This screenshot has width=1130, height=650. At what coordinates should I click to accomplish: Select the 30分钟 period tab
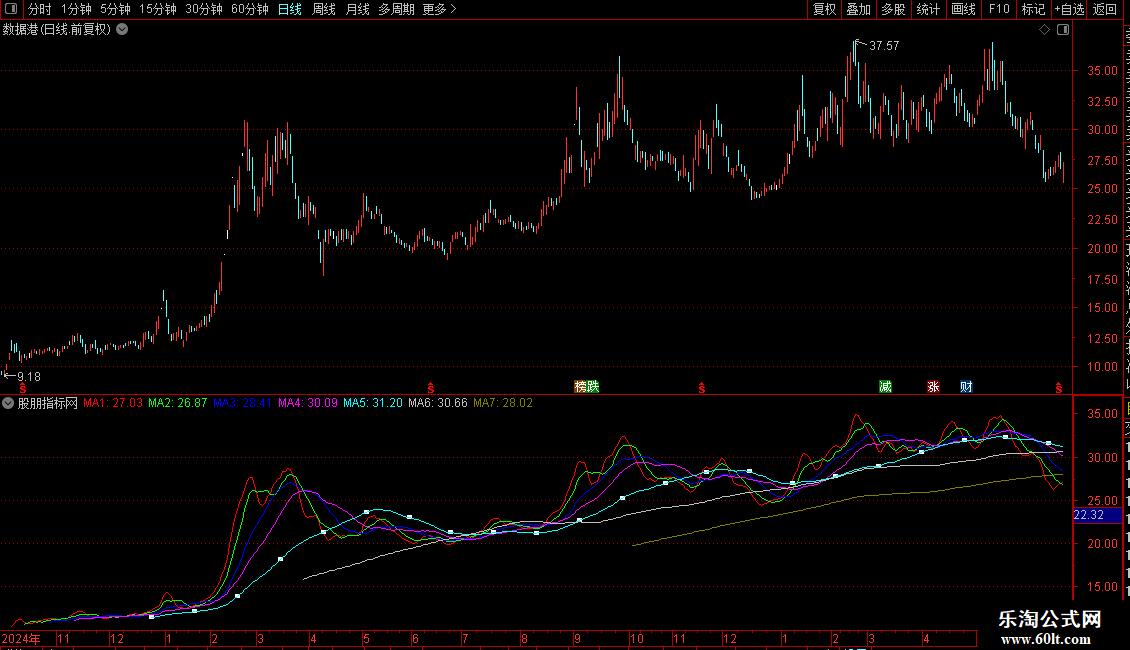tap(204, 9)
